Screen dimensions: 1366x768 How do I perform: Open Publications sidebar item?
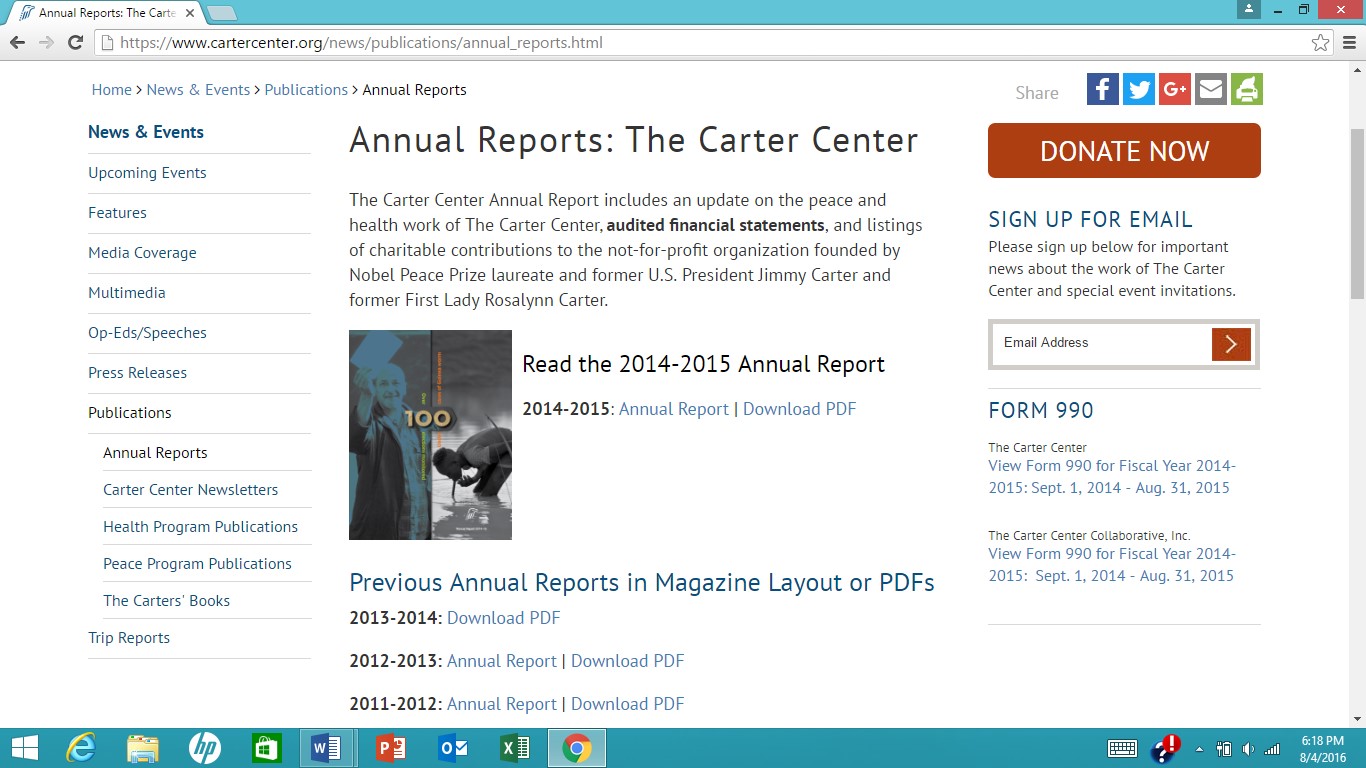[130, 413]
